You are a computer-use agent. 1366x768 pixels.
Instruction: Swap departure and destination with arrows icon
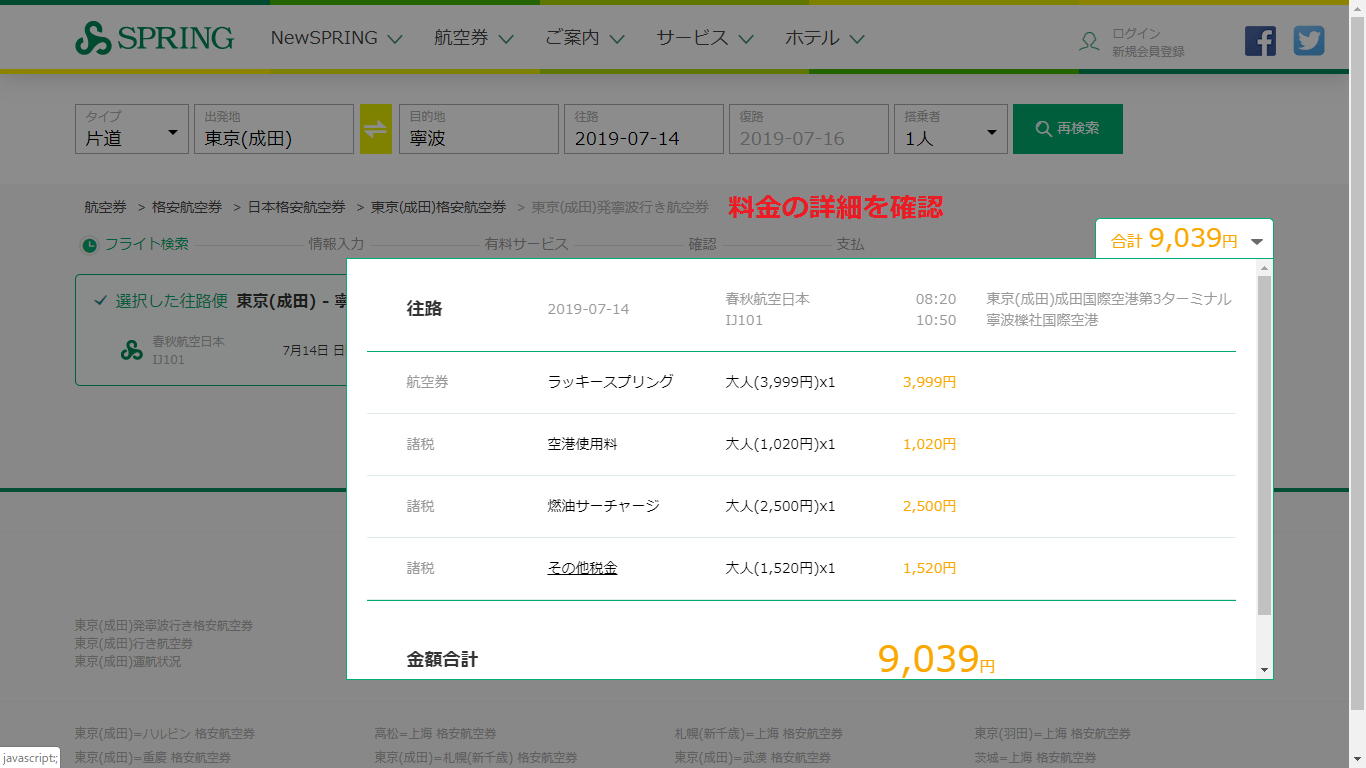pos(376,129)
